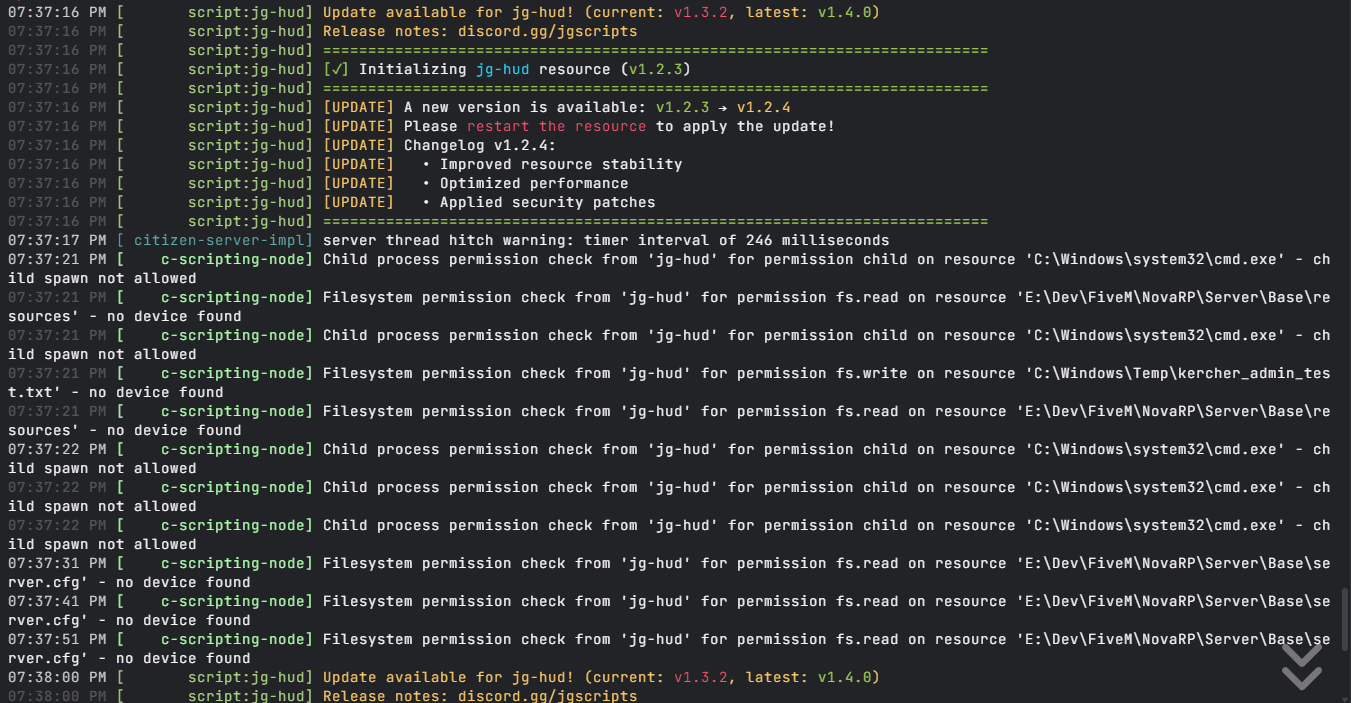The width and height of the screenshot is (1351, 703).
Task: Jump to latest output with double-chevron icon
Action: (1302, 667)
